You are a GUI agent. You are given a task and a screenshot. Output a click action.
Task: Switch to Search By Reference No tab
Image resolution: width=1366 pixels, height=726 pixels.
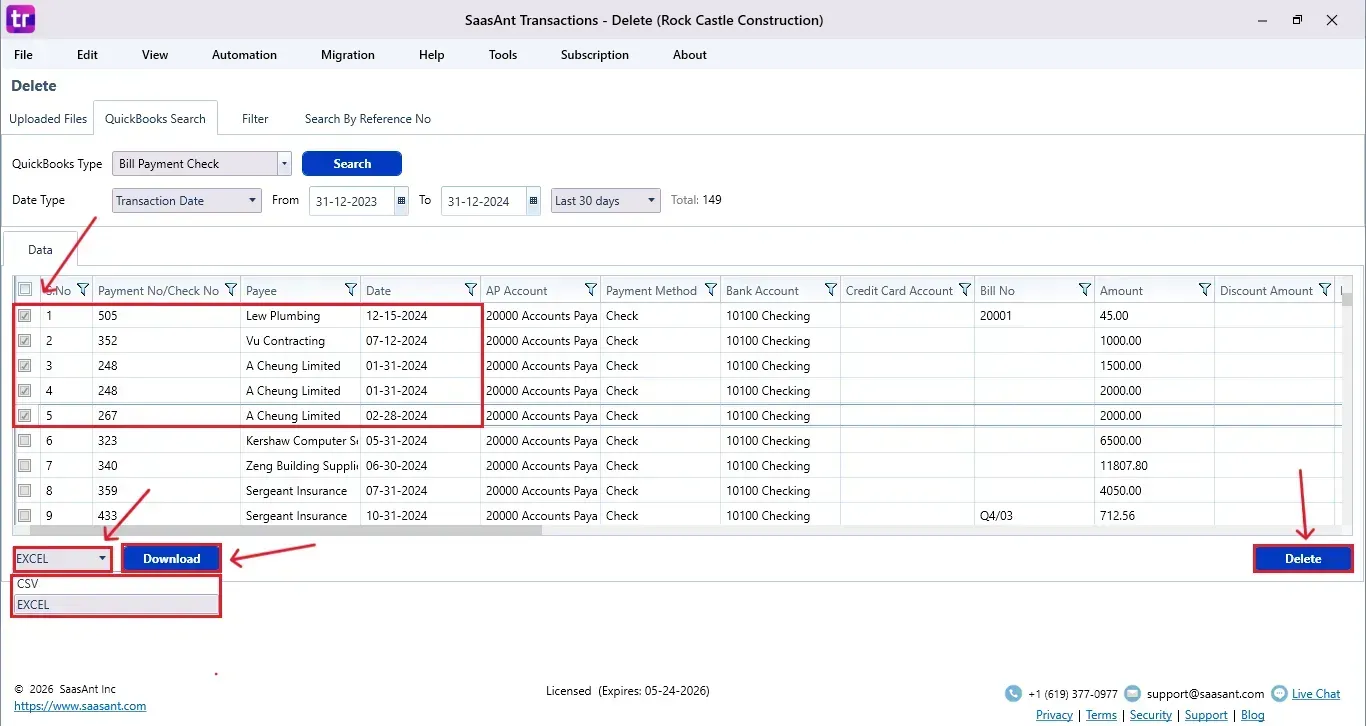pos(368,119)
